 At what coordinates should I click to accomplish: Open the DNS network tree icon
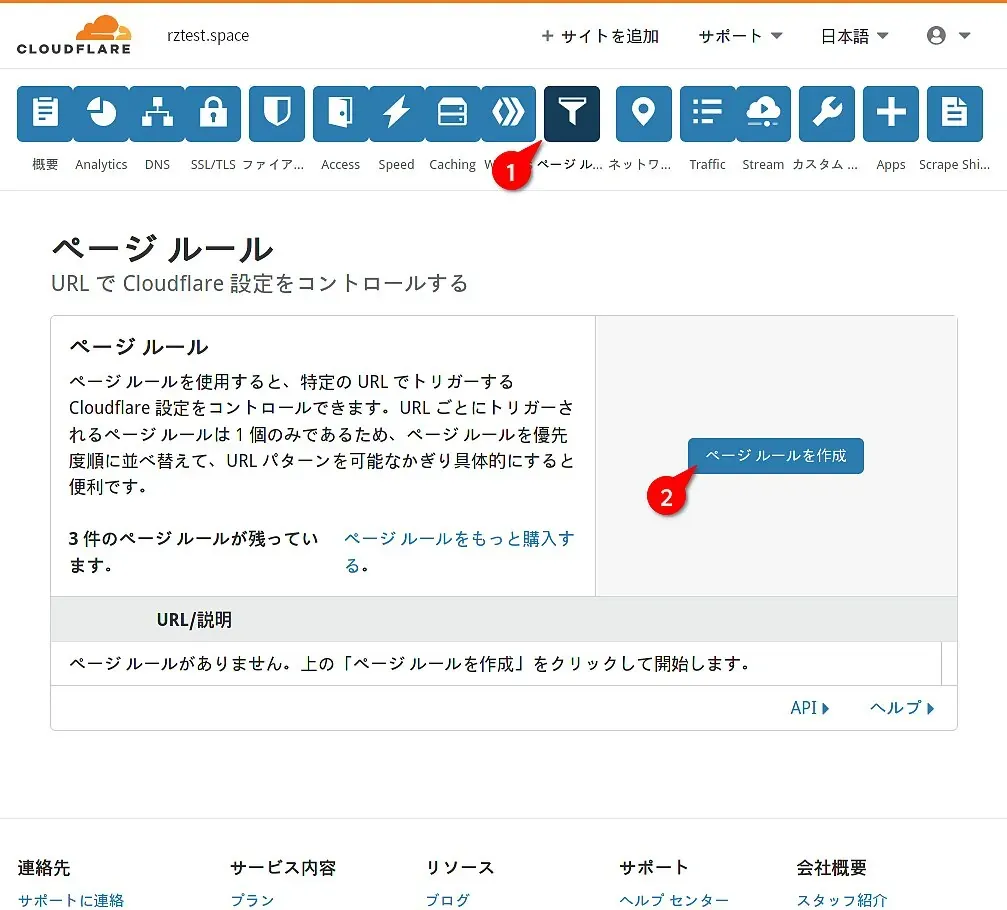point(157,114)
